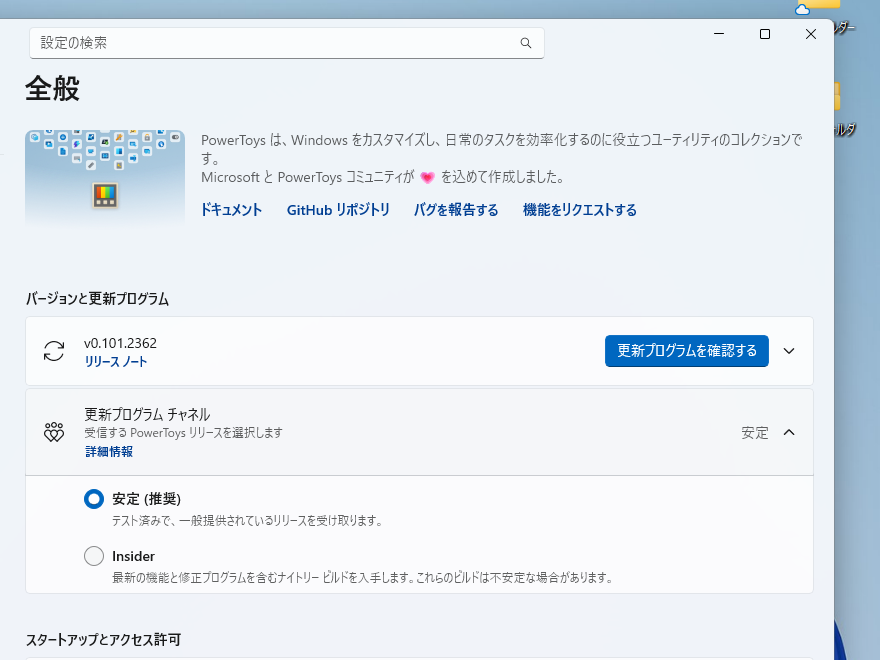
Task: Focus the 設定の検索 search field
Action: 286,43
